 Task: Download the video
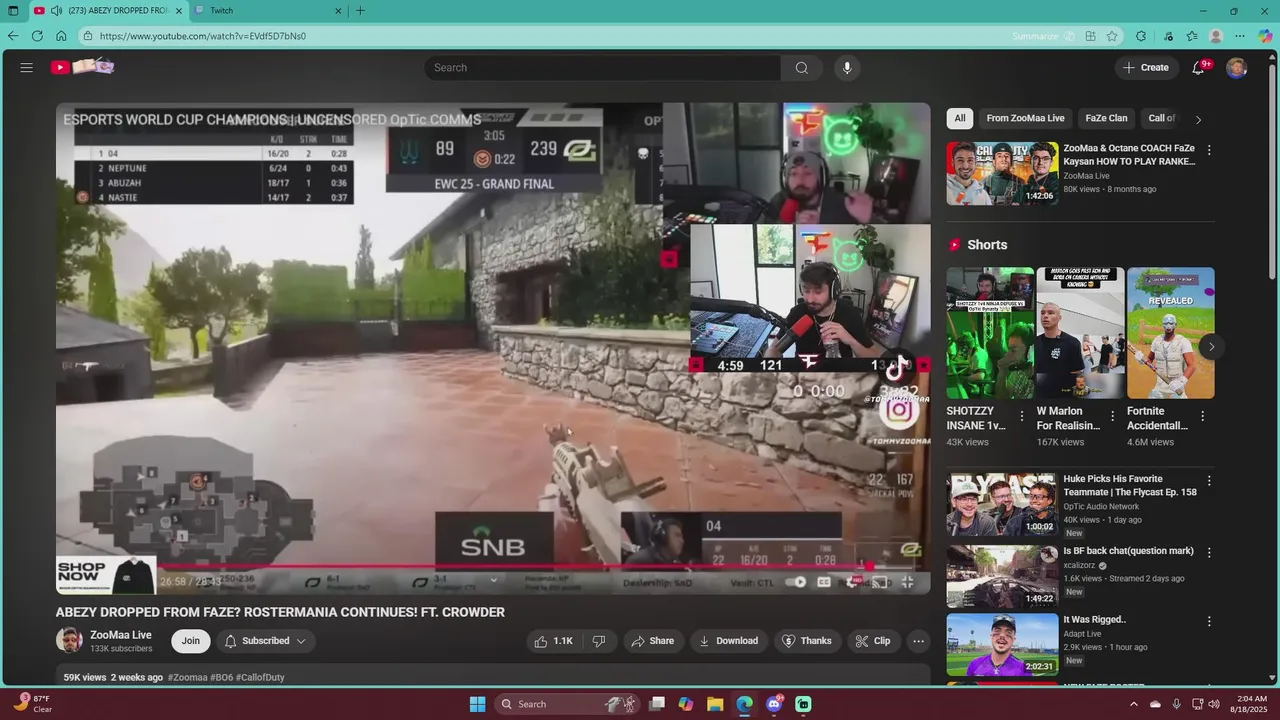(728, 641)
